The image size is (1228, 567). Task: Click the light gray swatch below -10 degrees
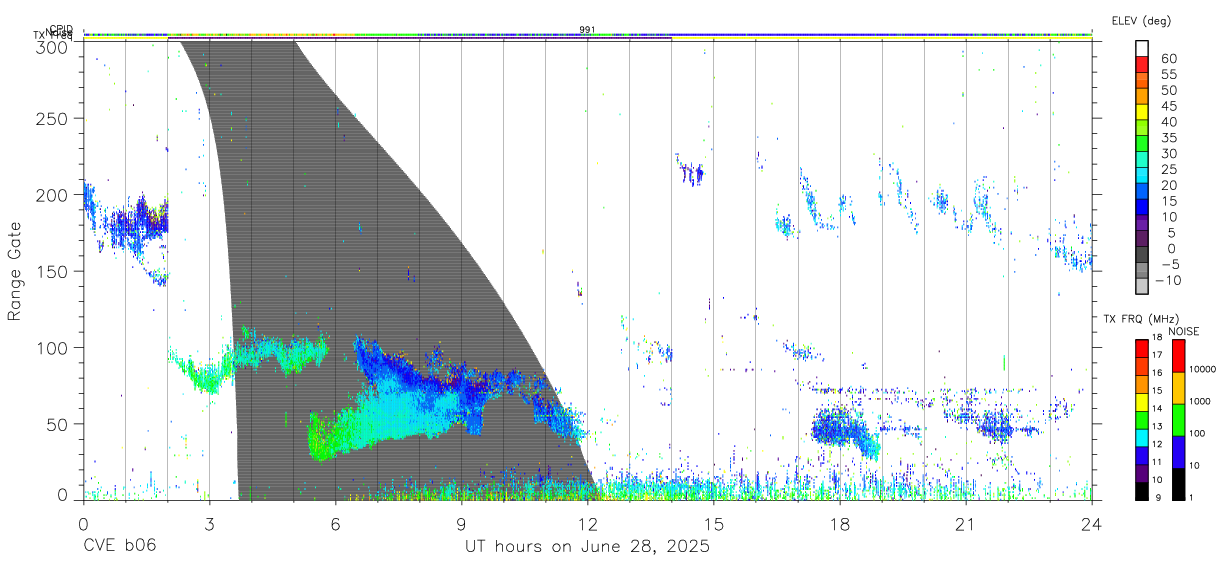1142,287
